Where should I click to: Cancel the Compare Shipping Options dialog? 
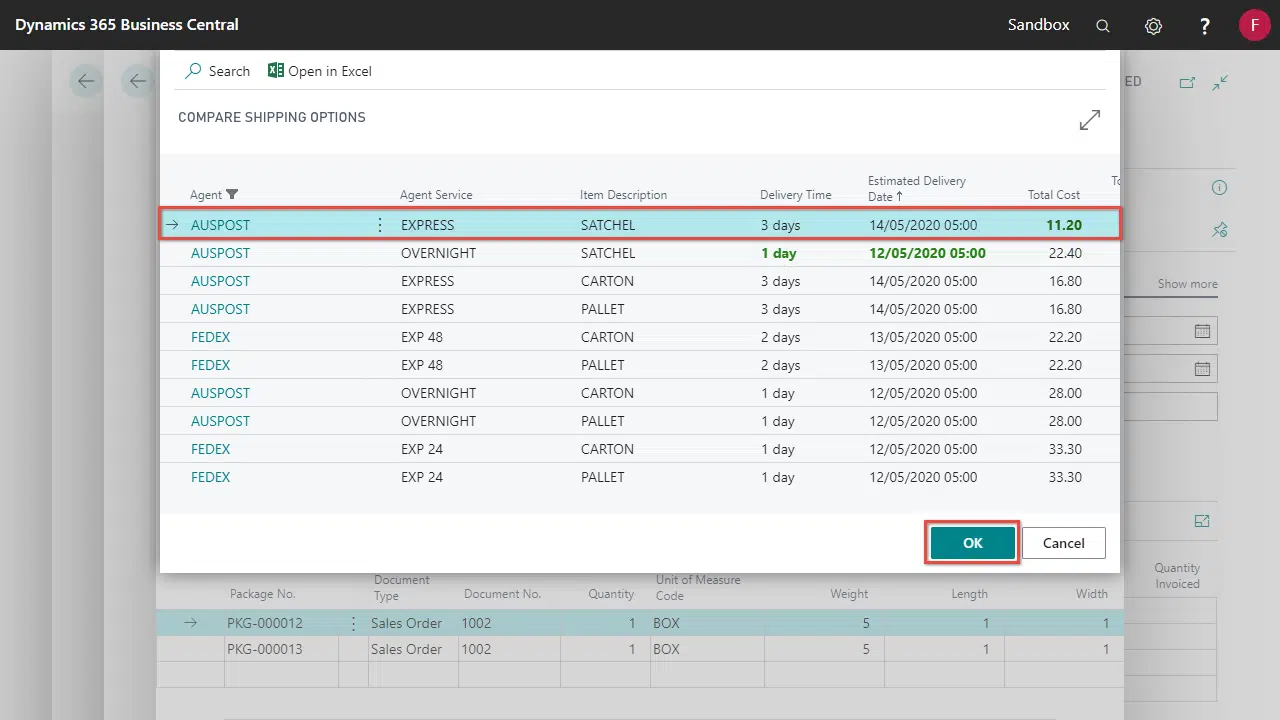[x=1063, y=543]
